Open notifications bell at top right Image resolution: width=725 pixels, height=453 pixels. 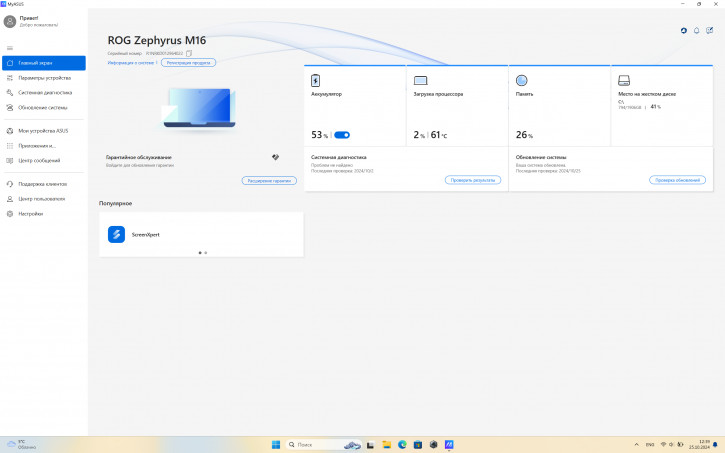[x=696, y=31]
